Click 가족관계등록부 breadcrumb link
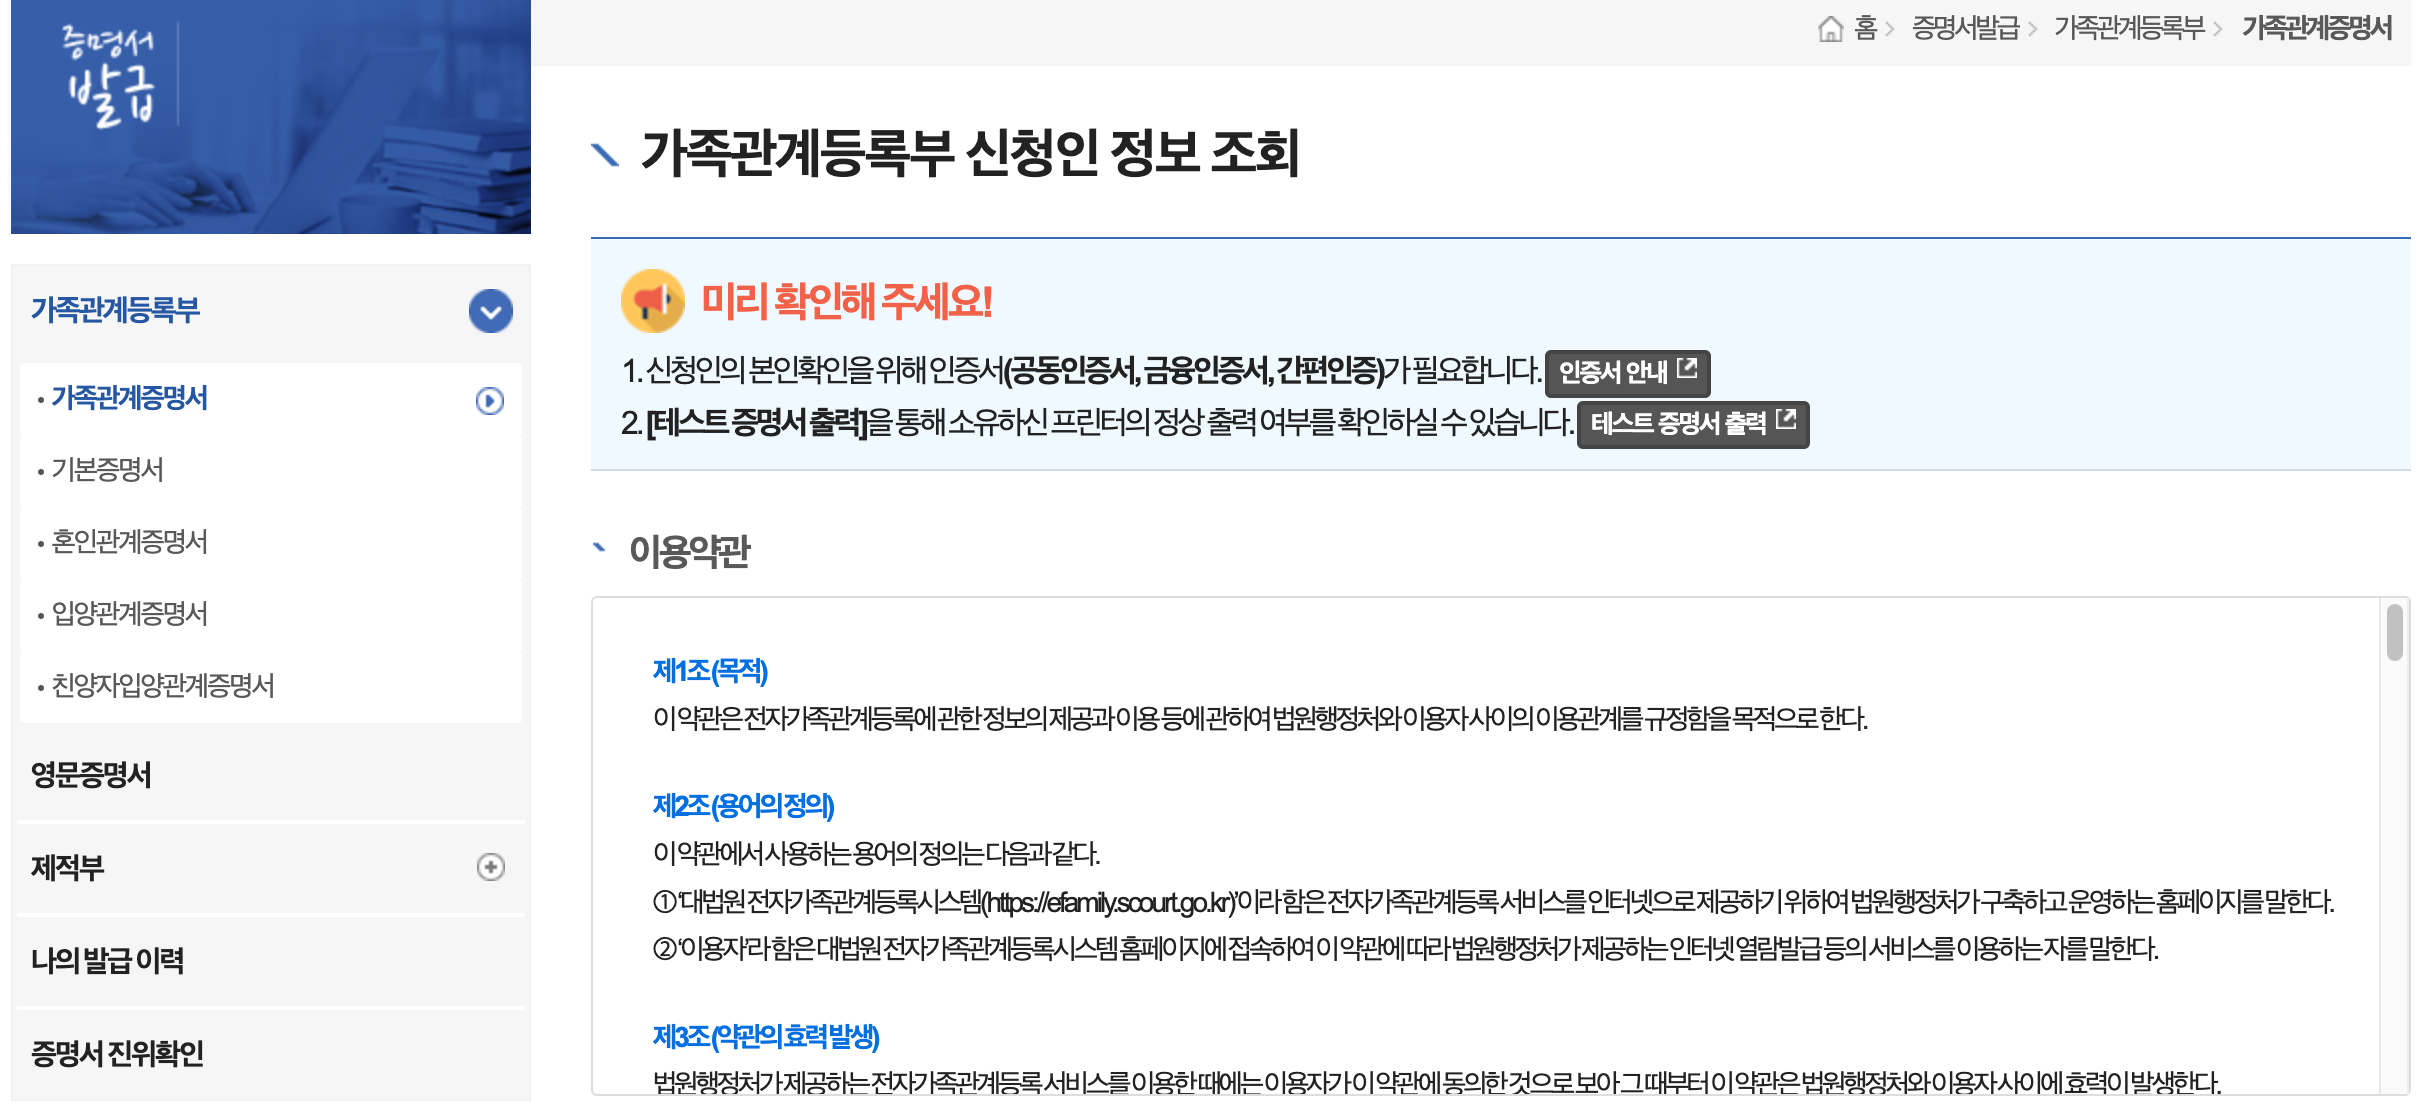This screenshot has width=2420, height=1110. point(2129,29)
